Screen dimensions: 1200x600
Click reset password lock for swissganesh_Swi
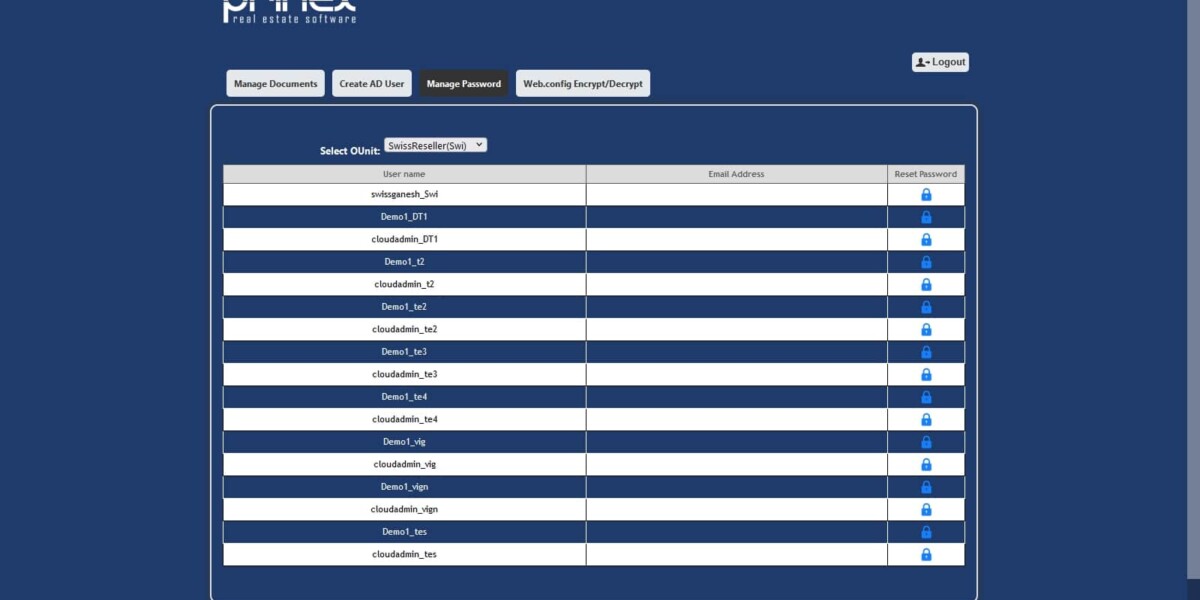(x=926, y=195)
